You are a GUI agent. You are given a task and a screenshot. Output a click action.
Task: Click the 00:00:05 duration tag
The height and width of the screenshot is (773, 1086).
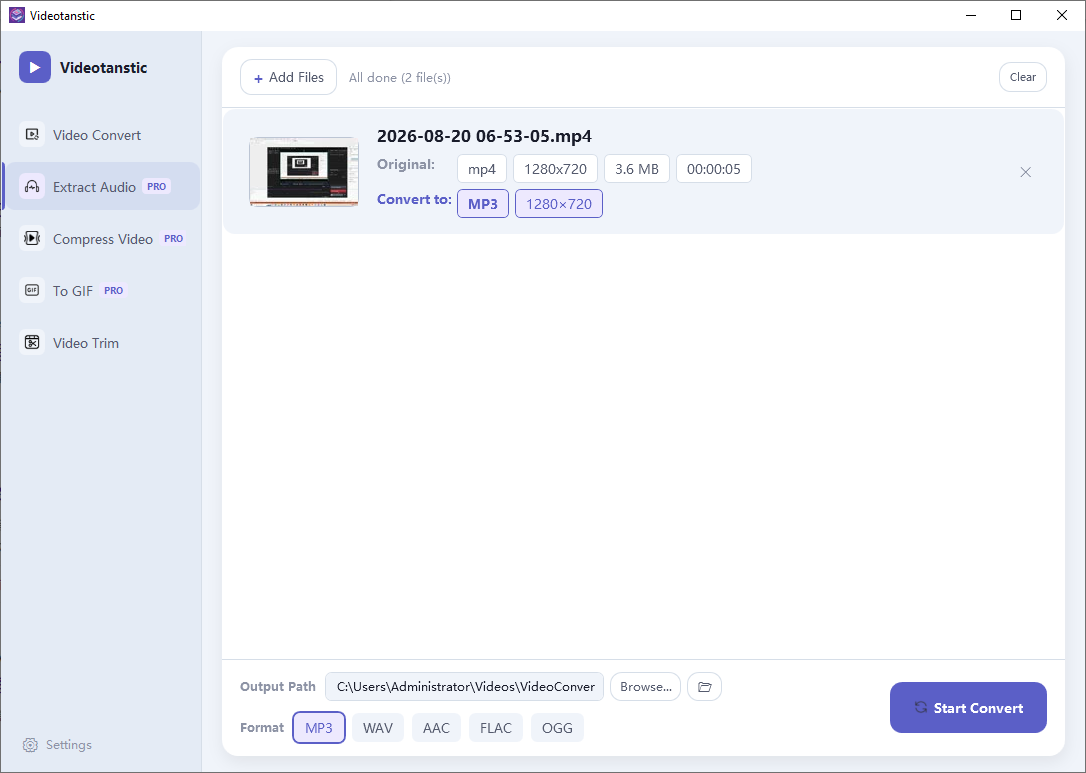click(713, 169)
